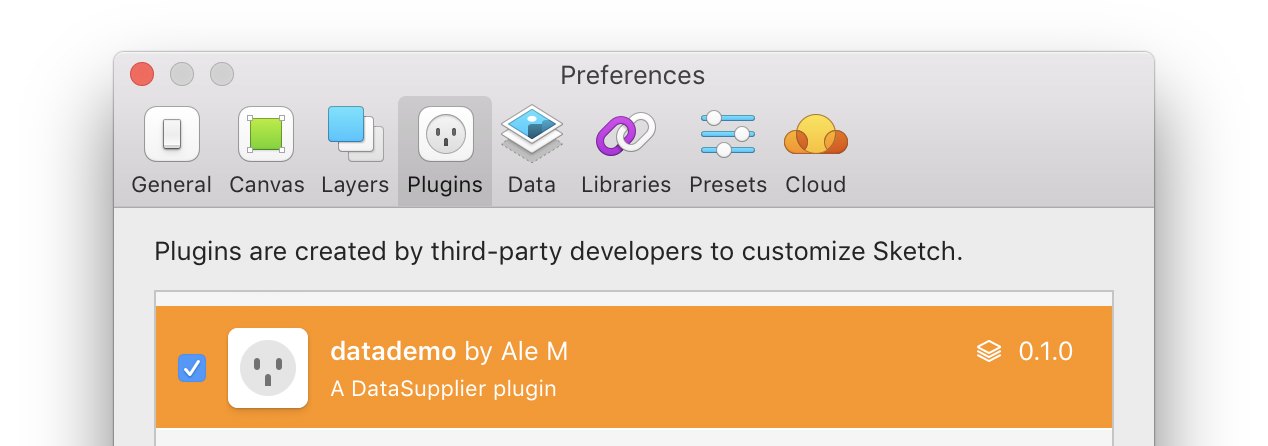Disable the datademo plugin checkbox
The height and width of the screenshot is (446, 1268).
click(191, 368)
